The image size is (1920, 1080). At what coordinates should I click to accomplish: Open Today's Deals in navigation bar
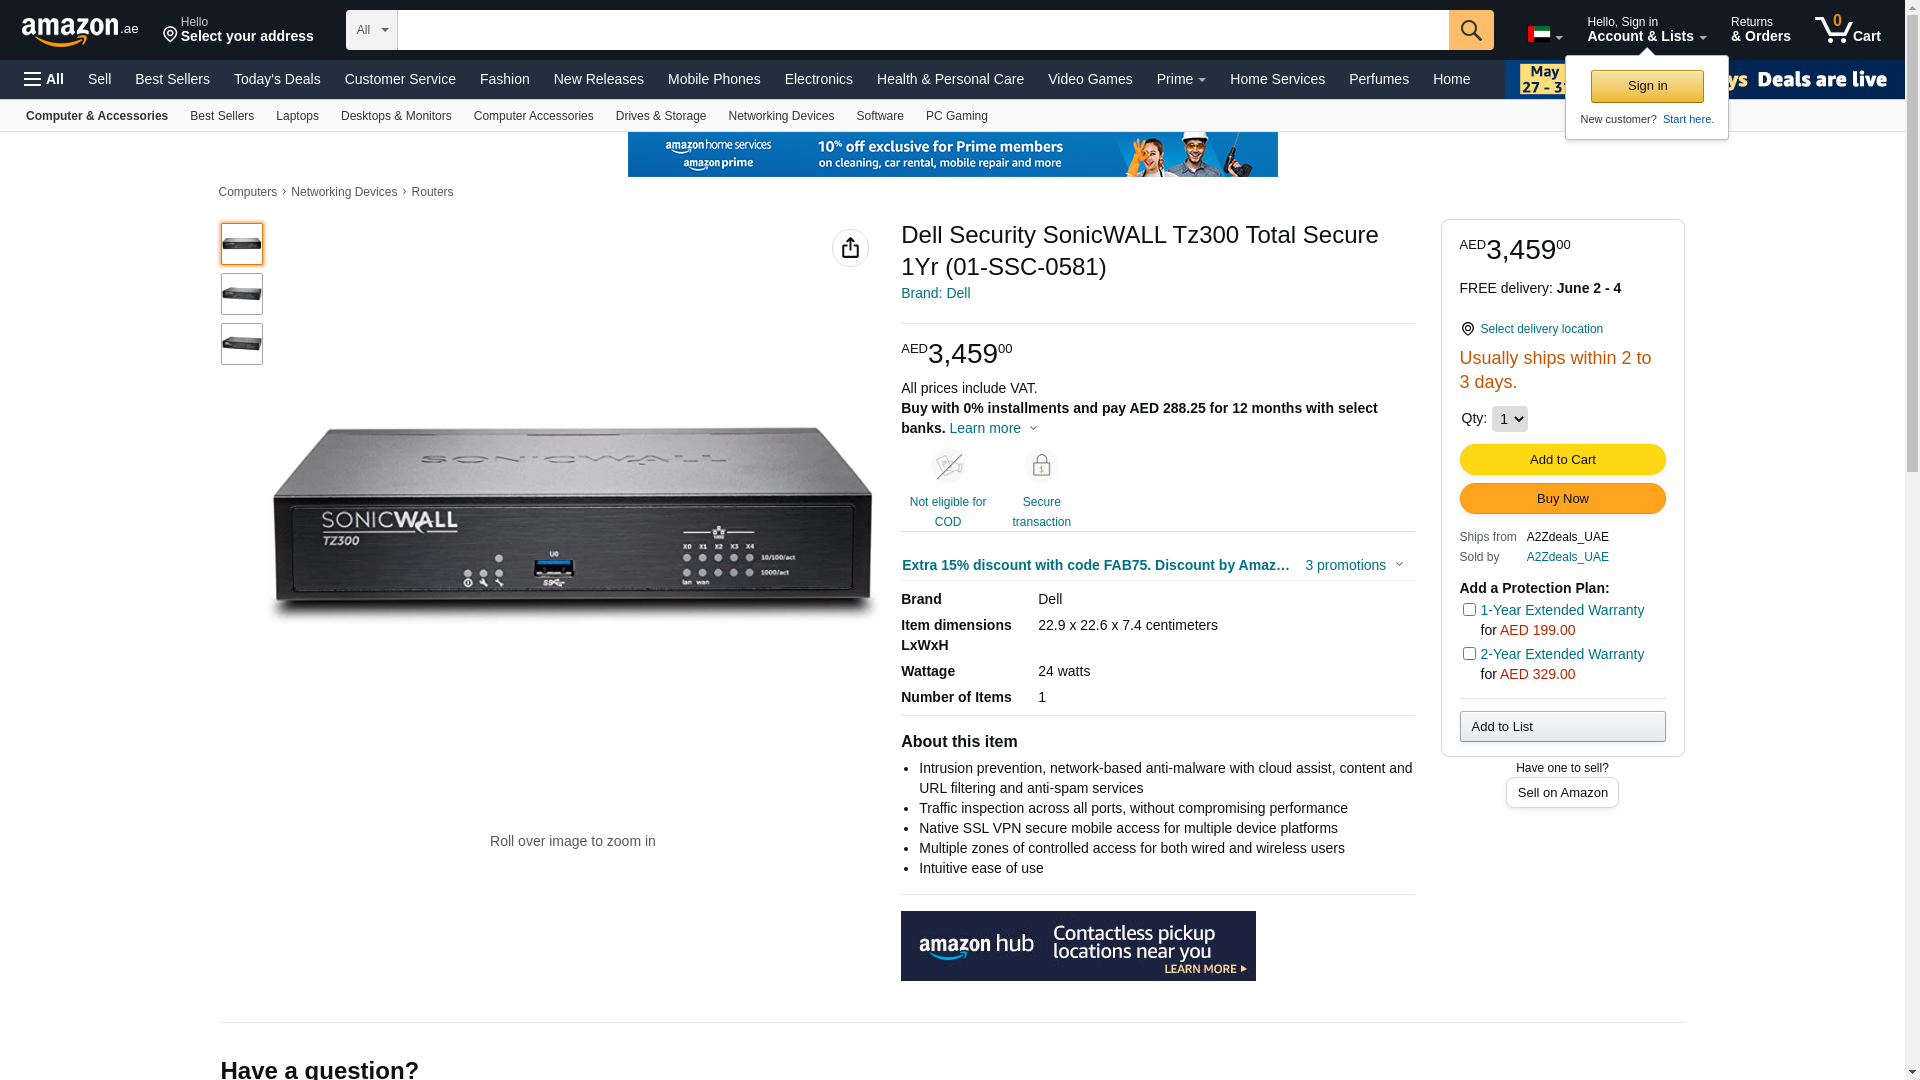click(277, 79)
